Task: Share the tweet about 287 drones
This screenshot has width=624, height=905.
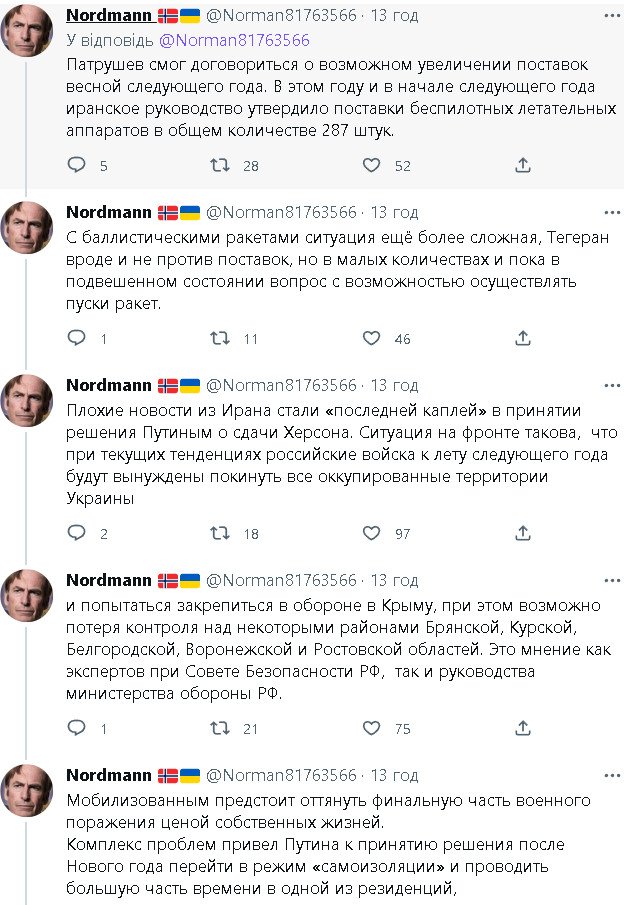Action: [x=522, y=165]
